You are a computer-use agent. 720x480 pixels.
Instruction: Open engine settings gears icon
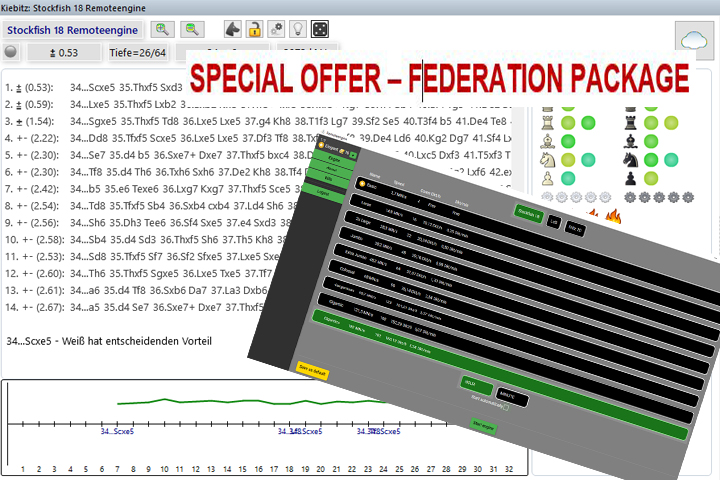(277, 29)
